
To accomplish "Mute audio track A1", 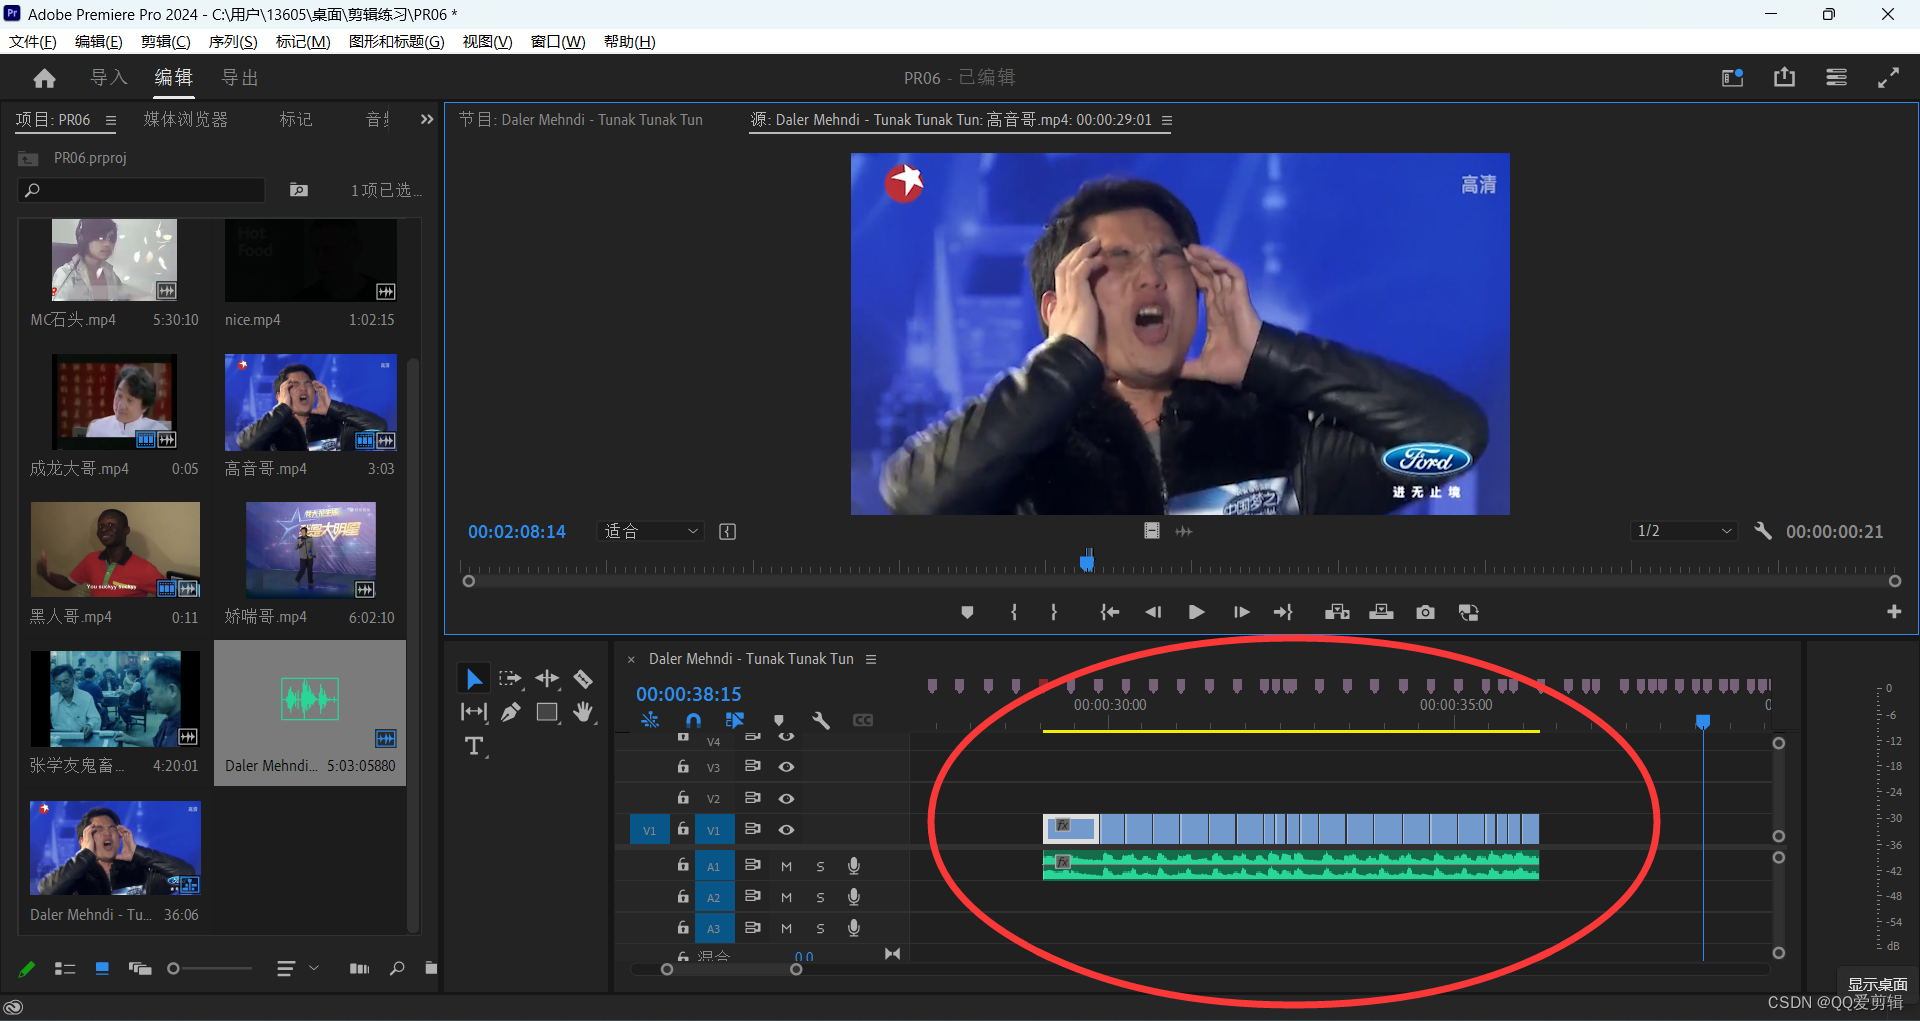I will coord(787,867).
